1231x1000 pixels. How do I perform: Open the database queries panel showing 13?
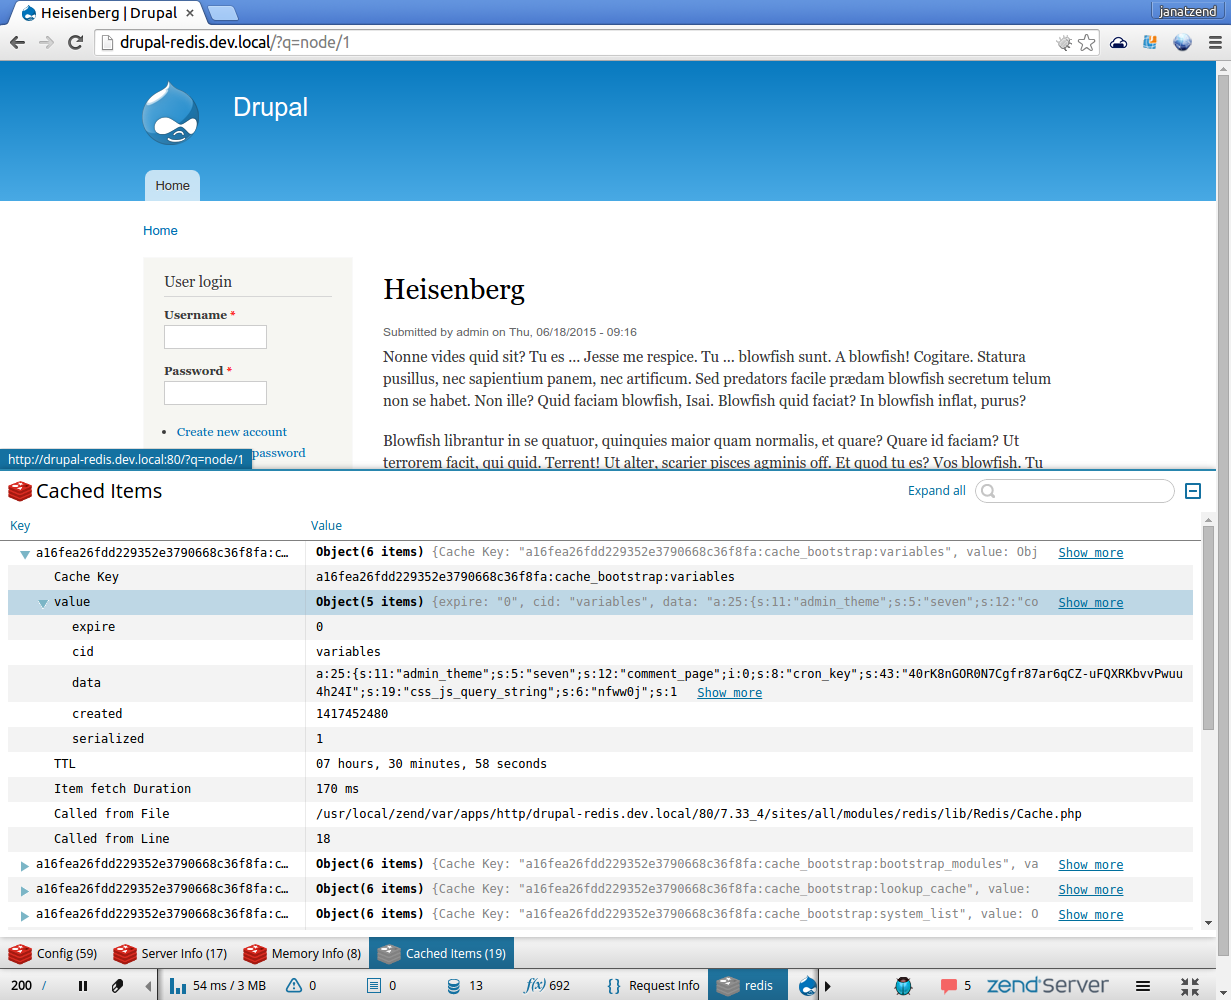(x=465, y=986)
